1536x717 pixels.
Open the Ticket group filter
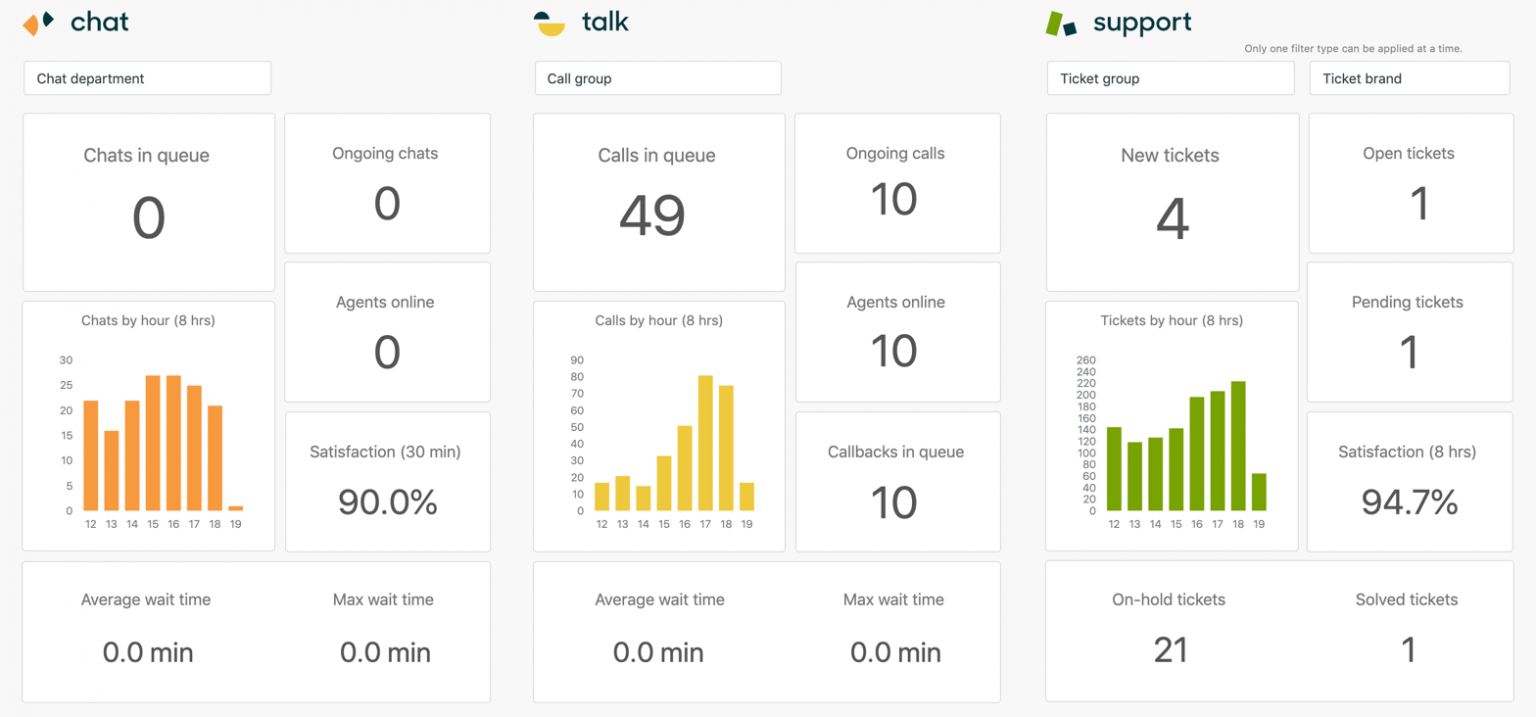point(1170,78)
